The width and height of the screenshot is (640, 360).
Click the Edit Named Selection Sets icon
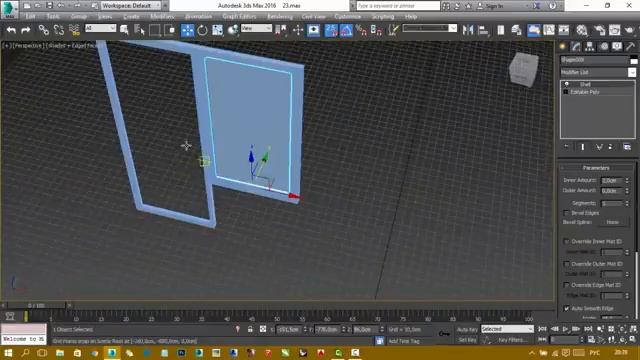[393, 30]
